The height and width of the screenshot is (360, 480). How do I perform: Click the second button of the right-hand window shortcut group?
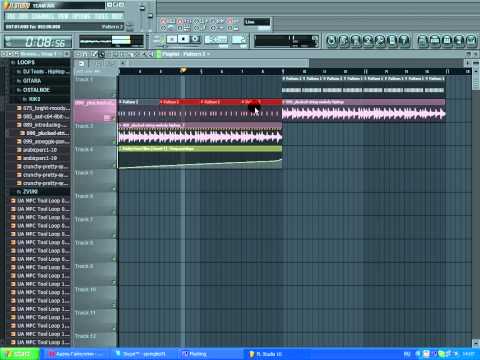click(x=435, y=41)
